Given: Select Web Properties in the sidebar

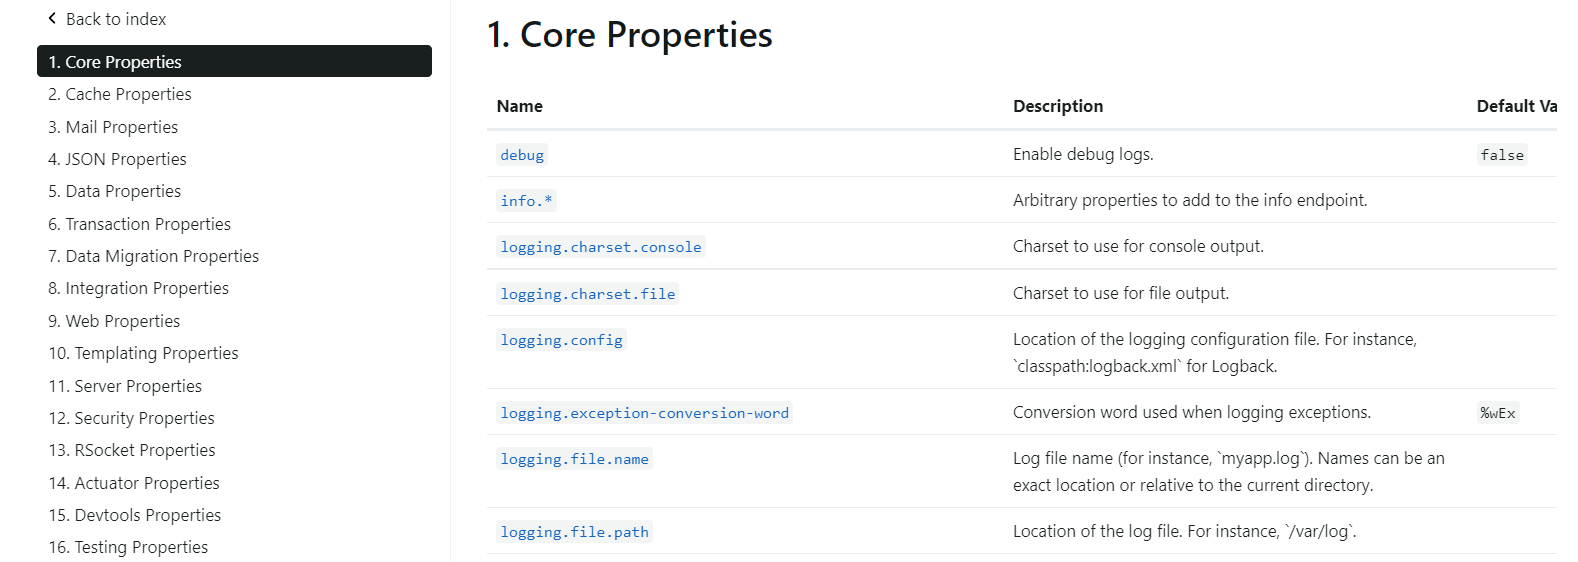Looking at the screenshot, I should pyautogui.click(x=114, y=321).
